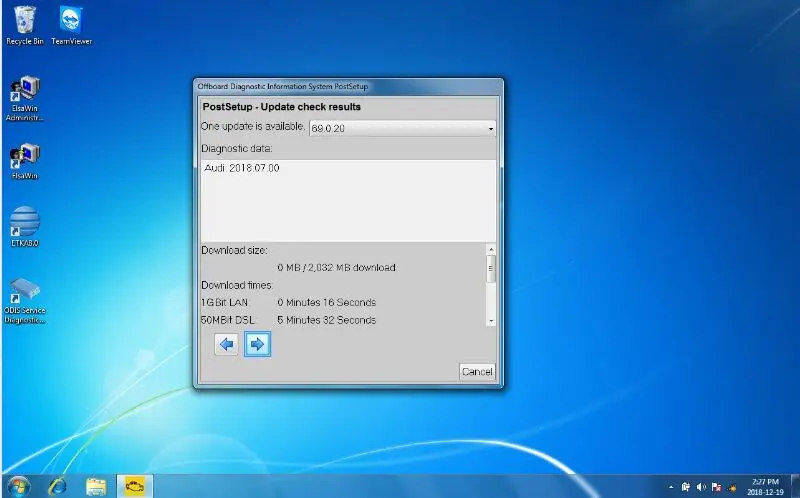Click the Show Desktop button
This screenshot has width=800, height=498.
point(795,486)
